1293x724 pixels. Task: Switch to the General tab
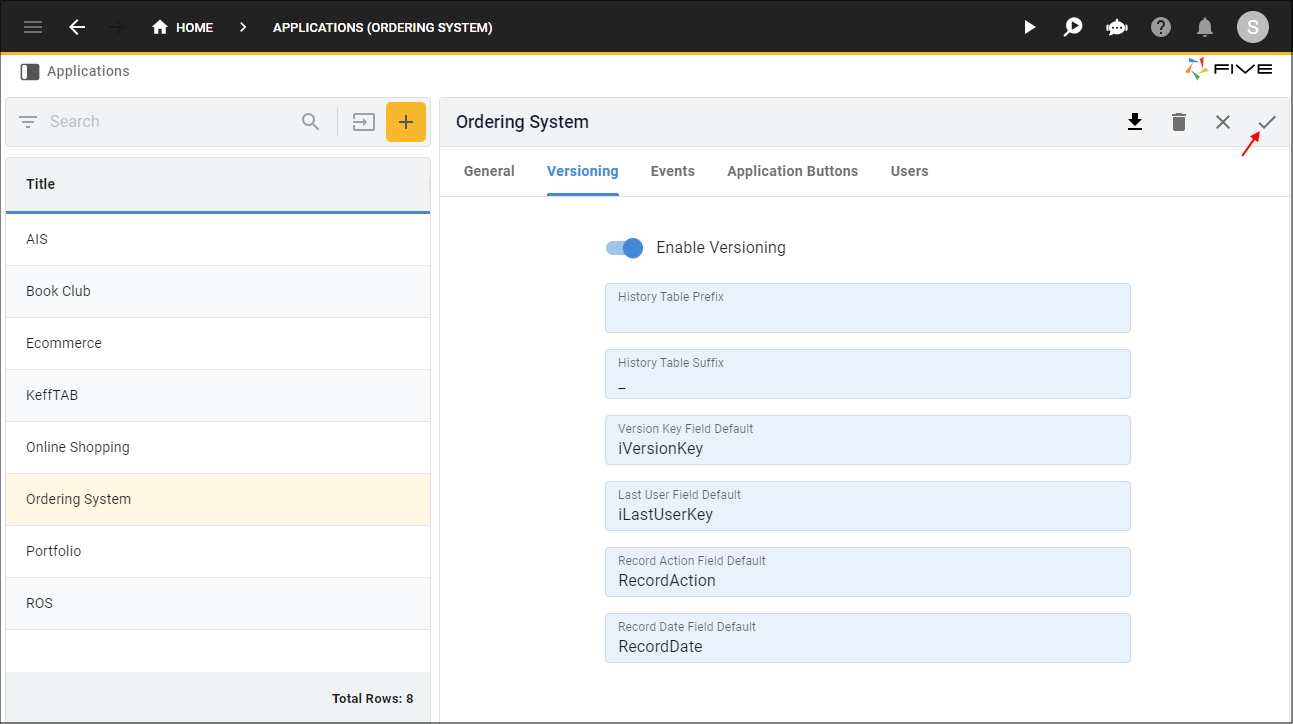click(489, 171)
